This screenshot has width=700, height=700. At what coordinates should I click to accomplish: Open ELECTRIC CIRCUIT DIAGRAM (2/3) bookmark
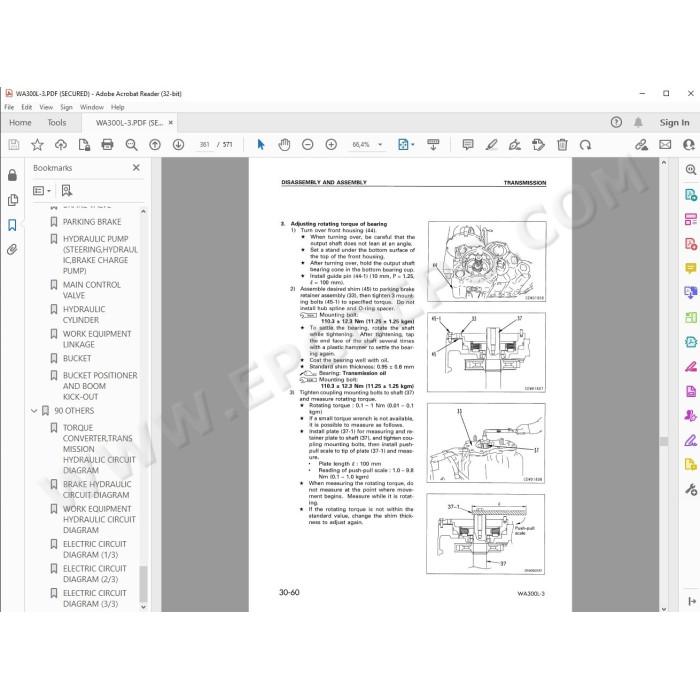95,574
